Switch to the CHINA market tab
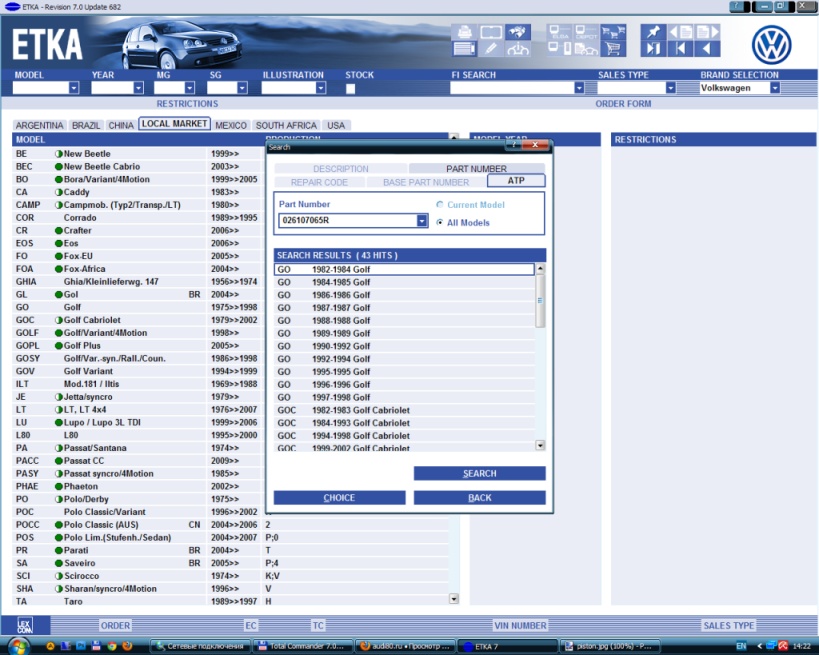This screenshot has height=655, width=819. pyautogui.click(x=121, y=125)
